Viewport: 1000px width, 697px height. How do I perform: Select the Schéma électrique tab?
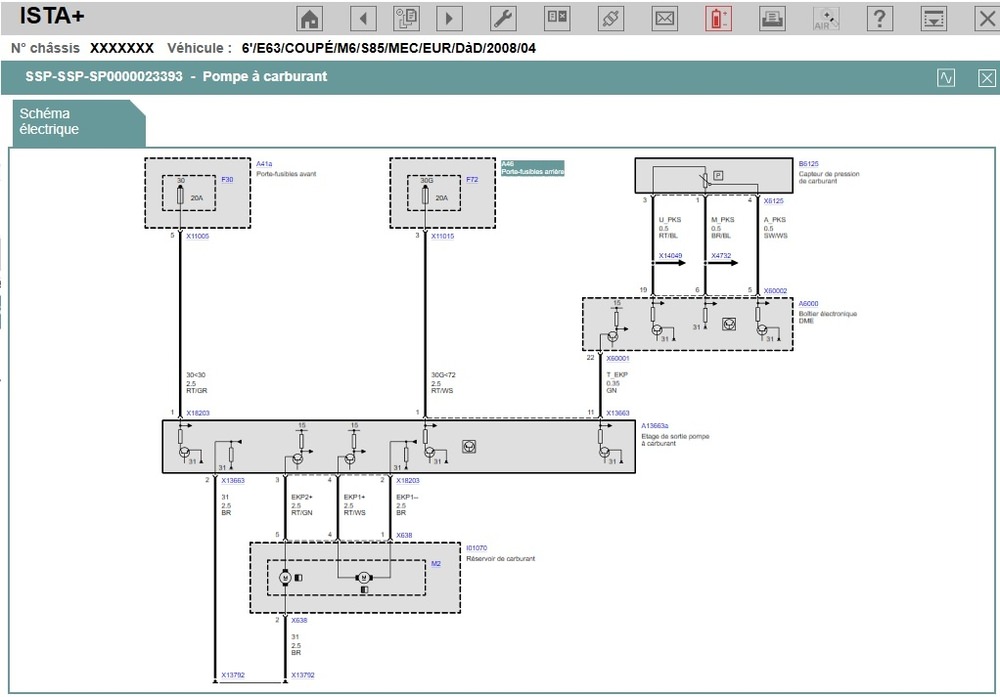point(78,123)
